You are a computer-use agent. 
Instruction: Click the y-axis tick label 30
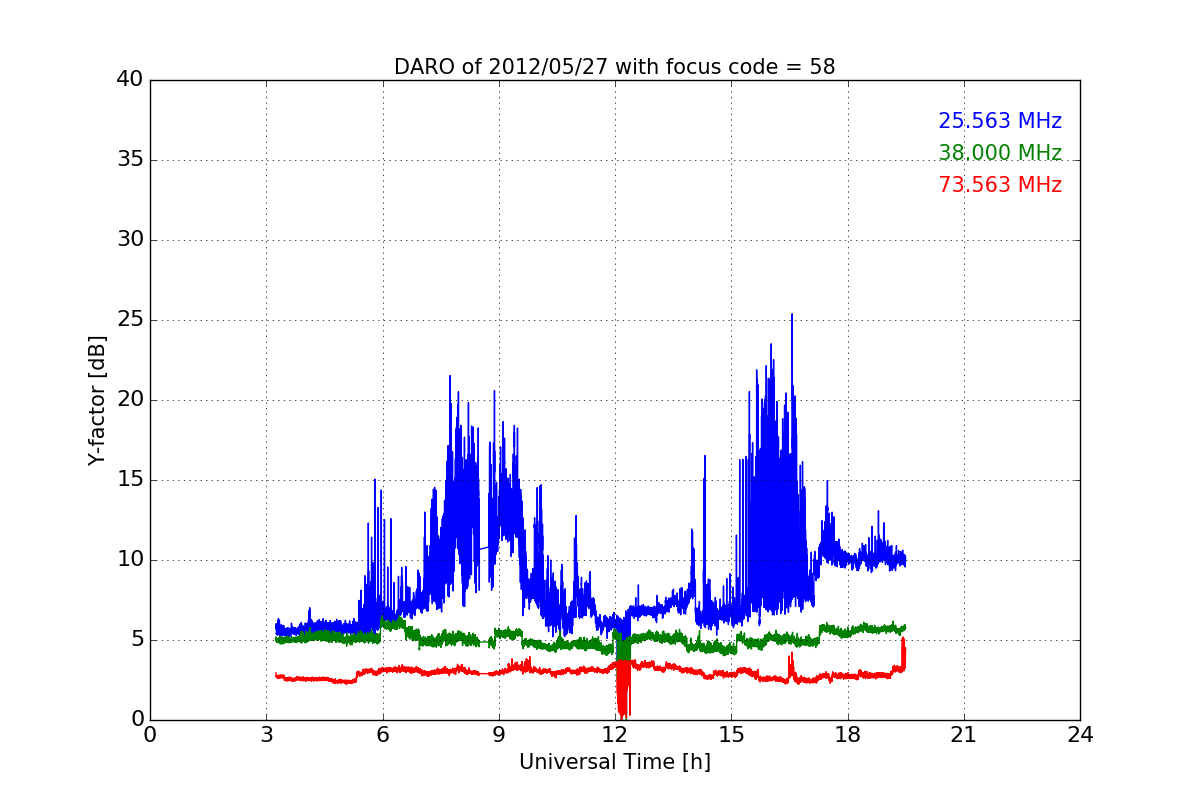[130, 240]
